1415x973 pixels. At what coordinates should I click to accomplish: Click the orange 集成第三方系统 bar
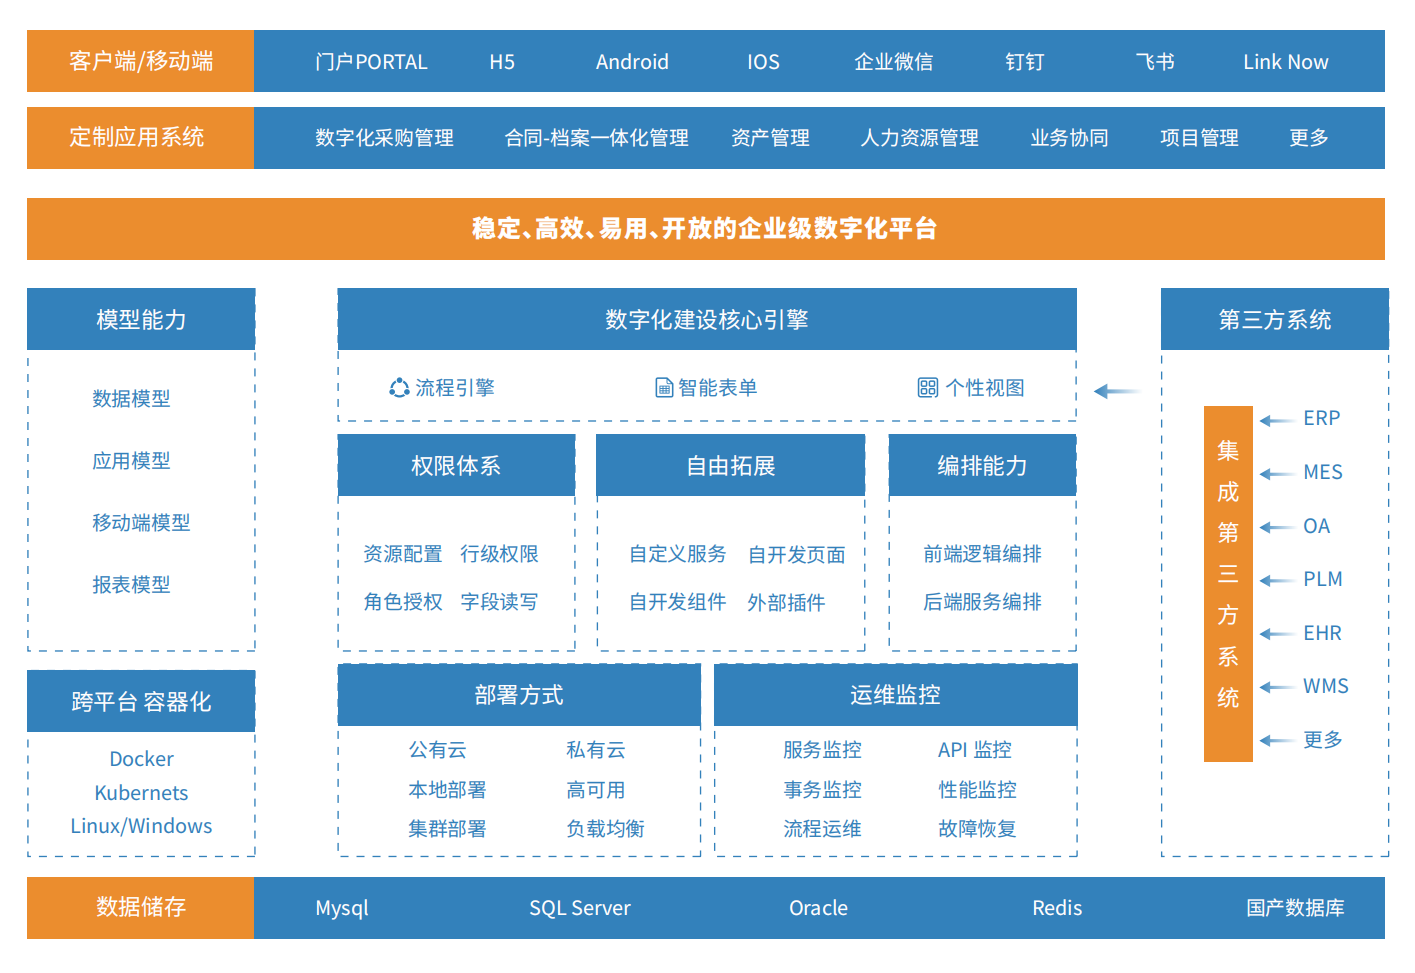[1228, 582]
